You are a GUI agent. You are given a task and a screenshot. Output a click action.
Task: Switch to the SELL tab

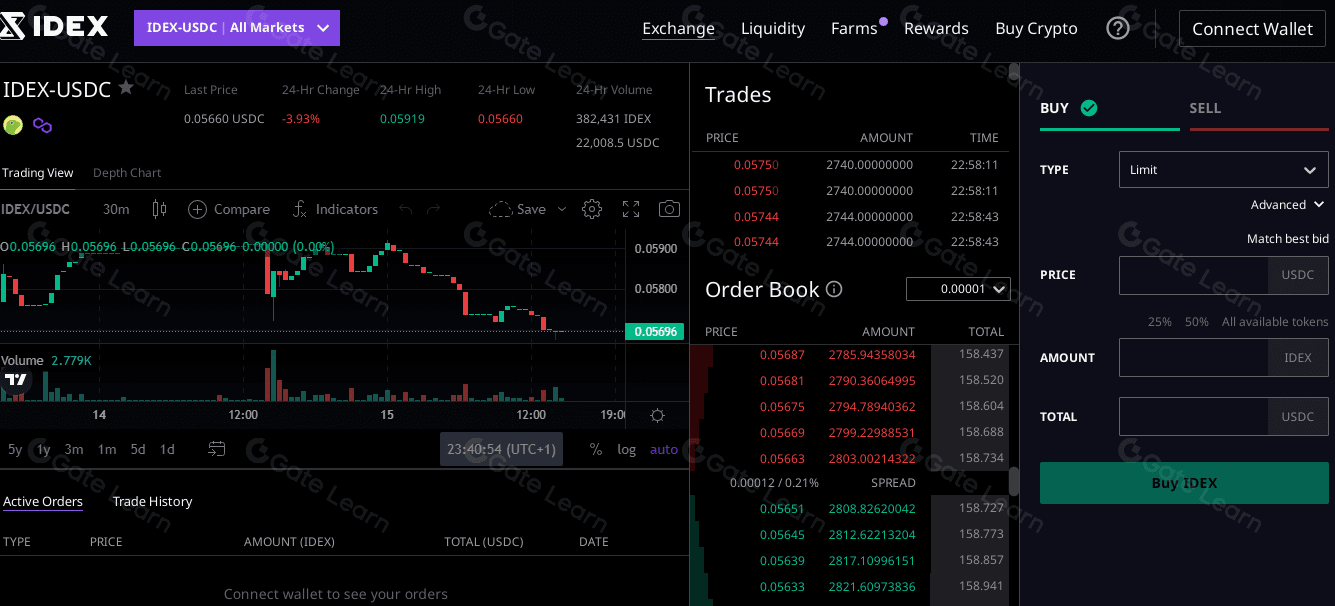[1205, 108]
